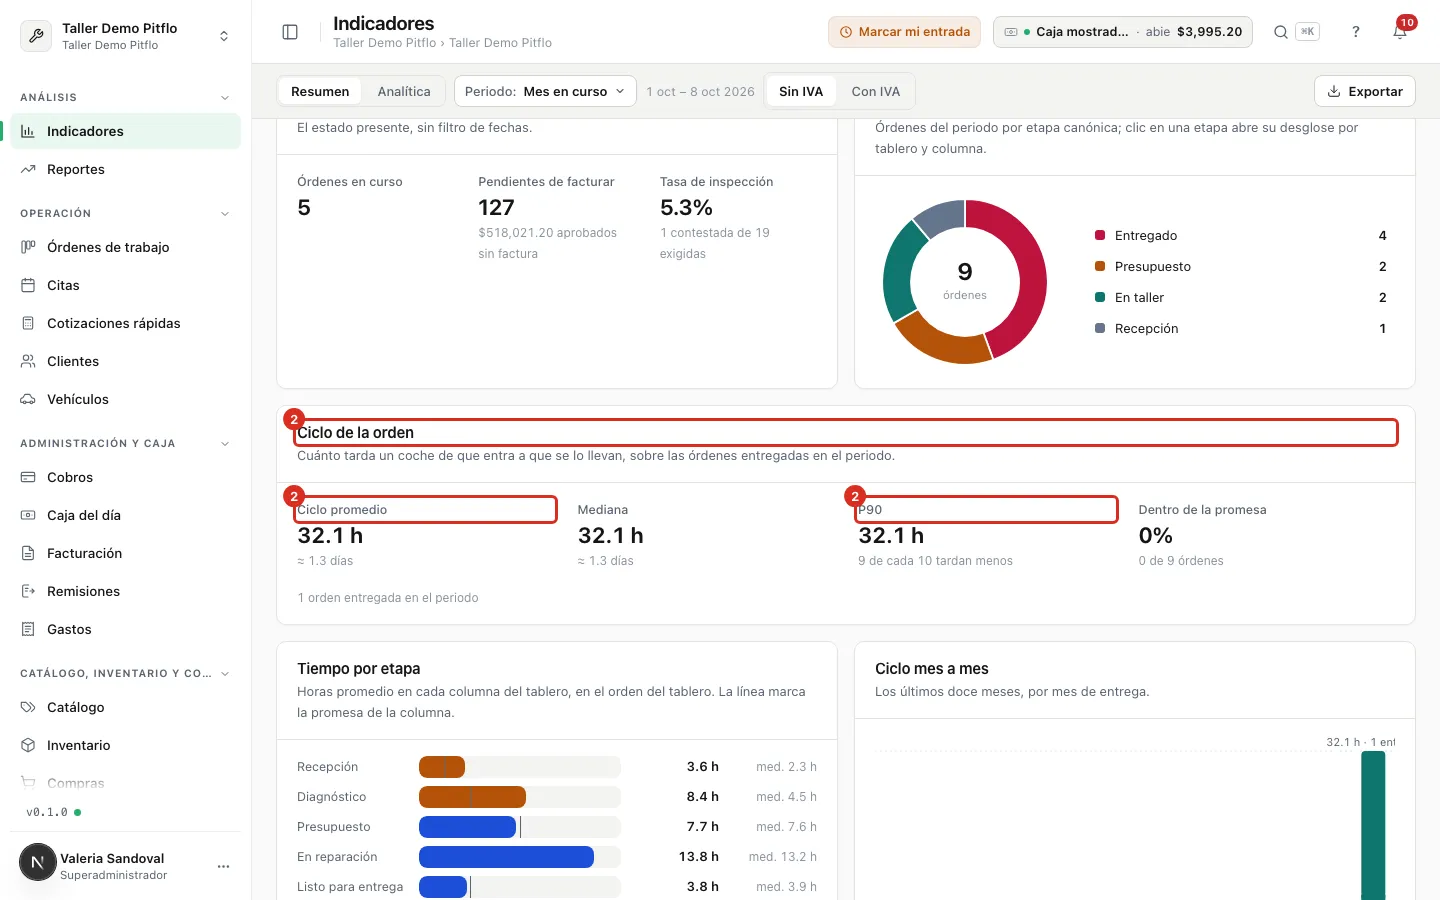Click the Cobros card icon
Screen dimensions: 1440x900
pos(28,477)
